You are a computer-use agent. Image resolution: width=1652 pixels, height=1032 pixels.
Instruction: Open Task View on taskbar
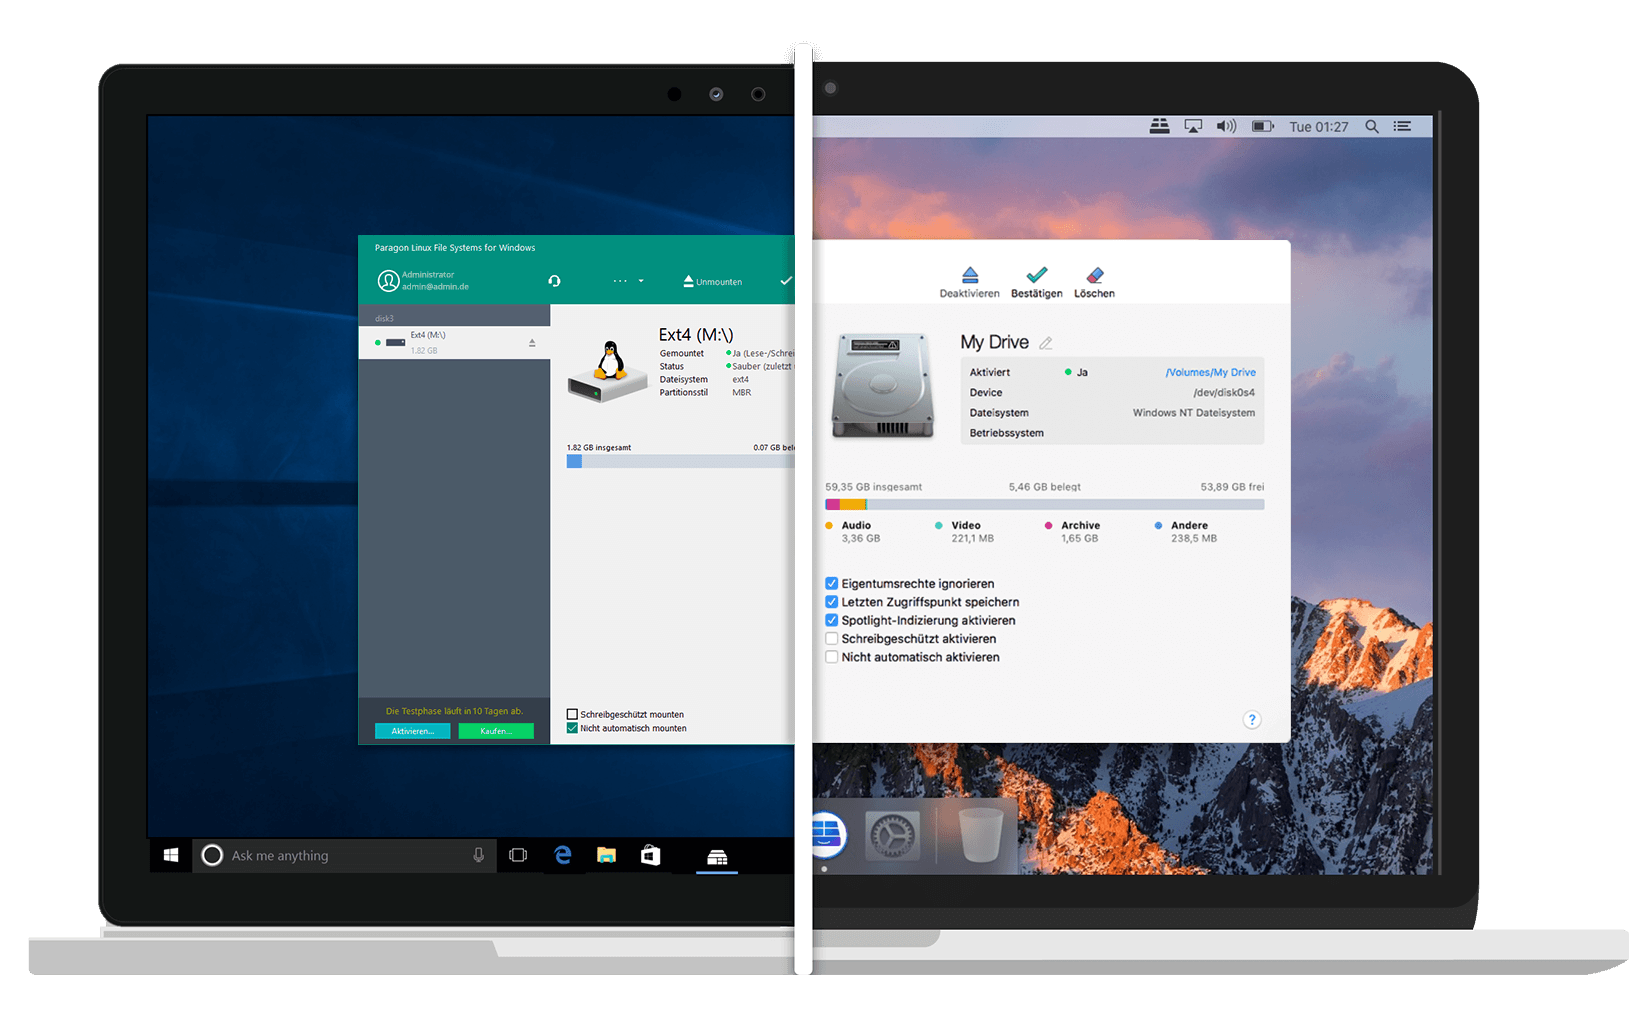coord(518,856)
